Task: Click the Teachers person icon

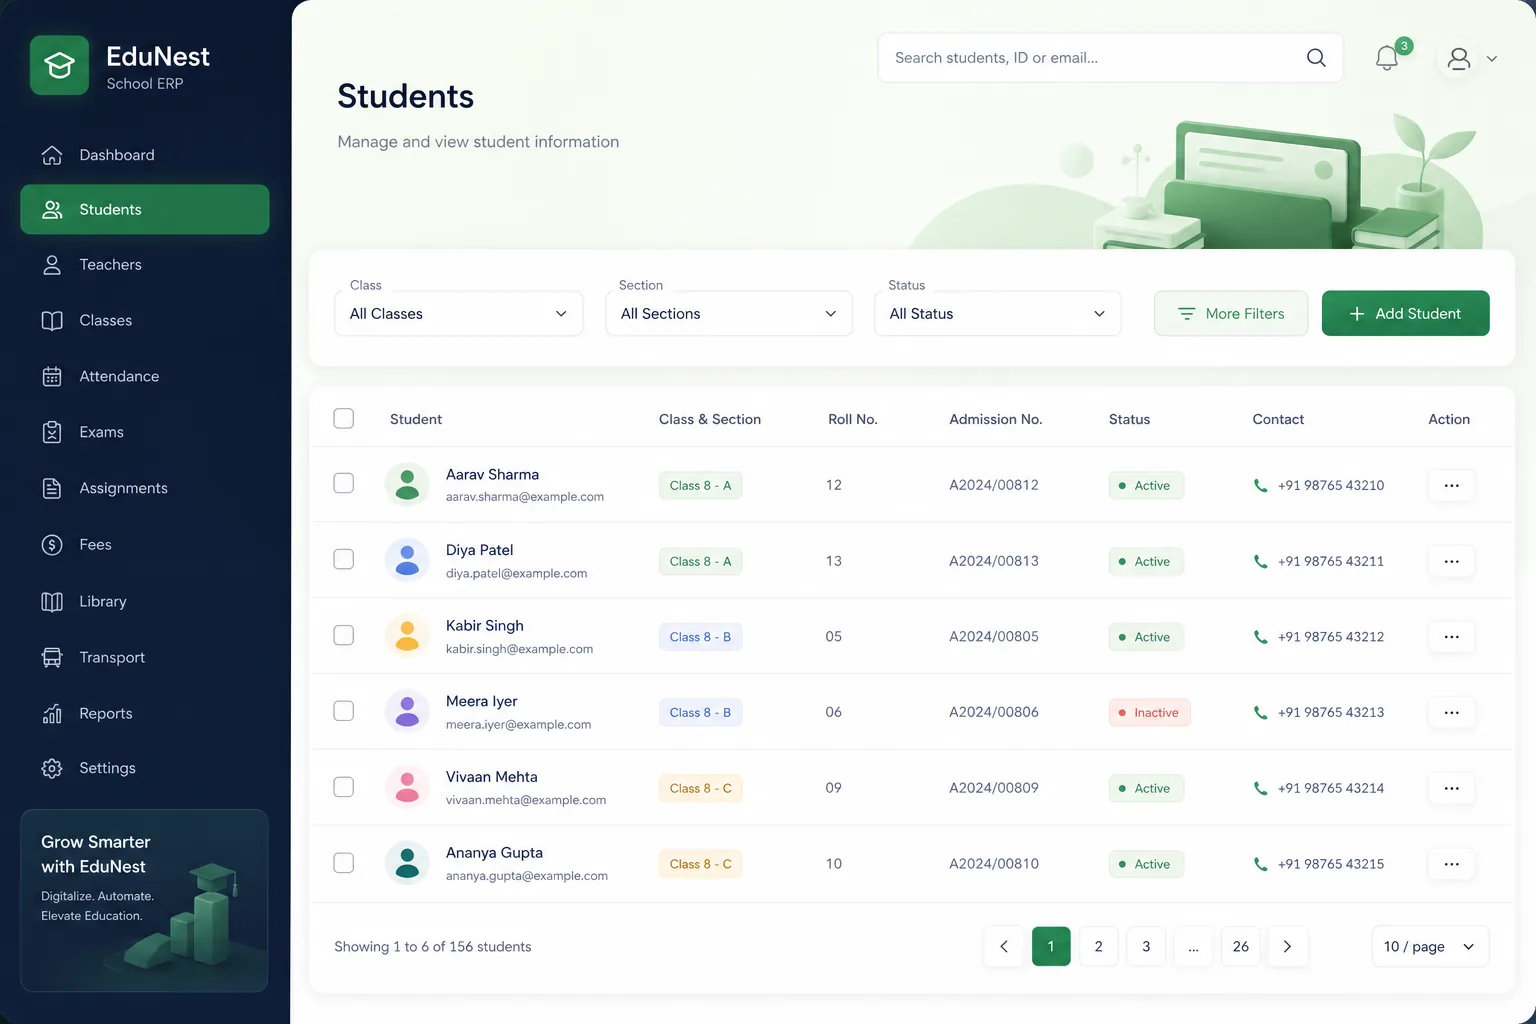Action: (x=52, y=265)
